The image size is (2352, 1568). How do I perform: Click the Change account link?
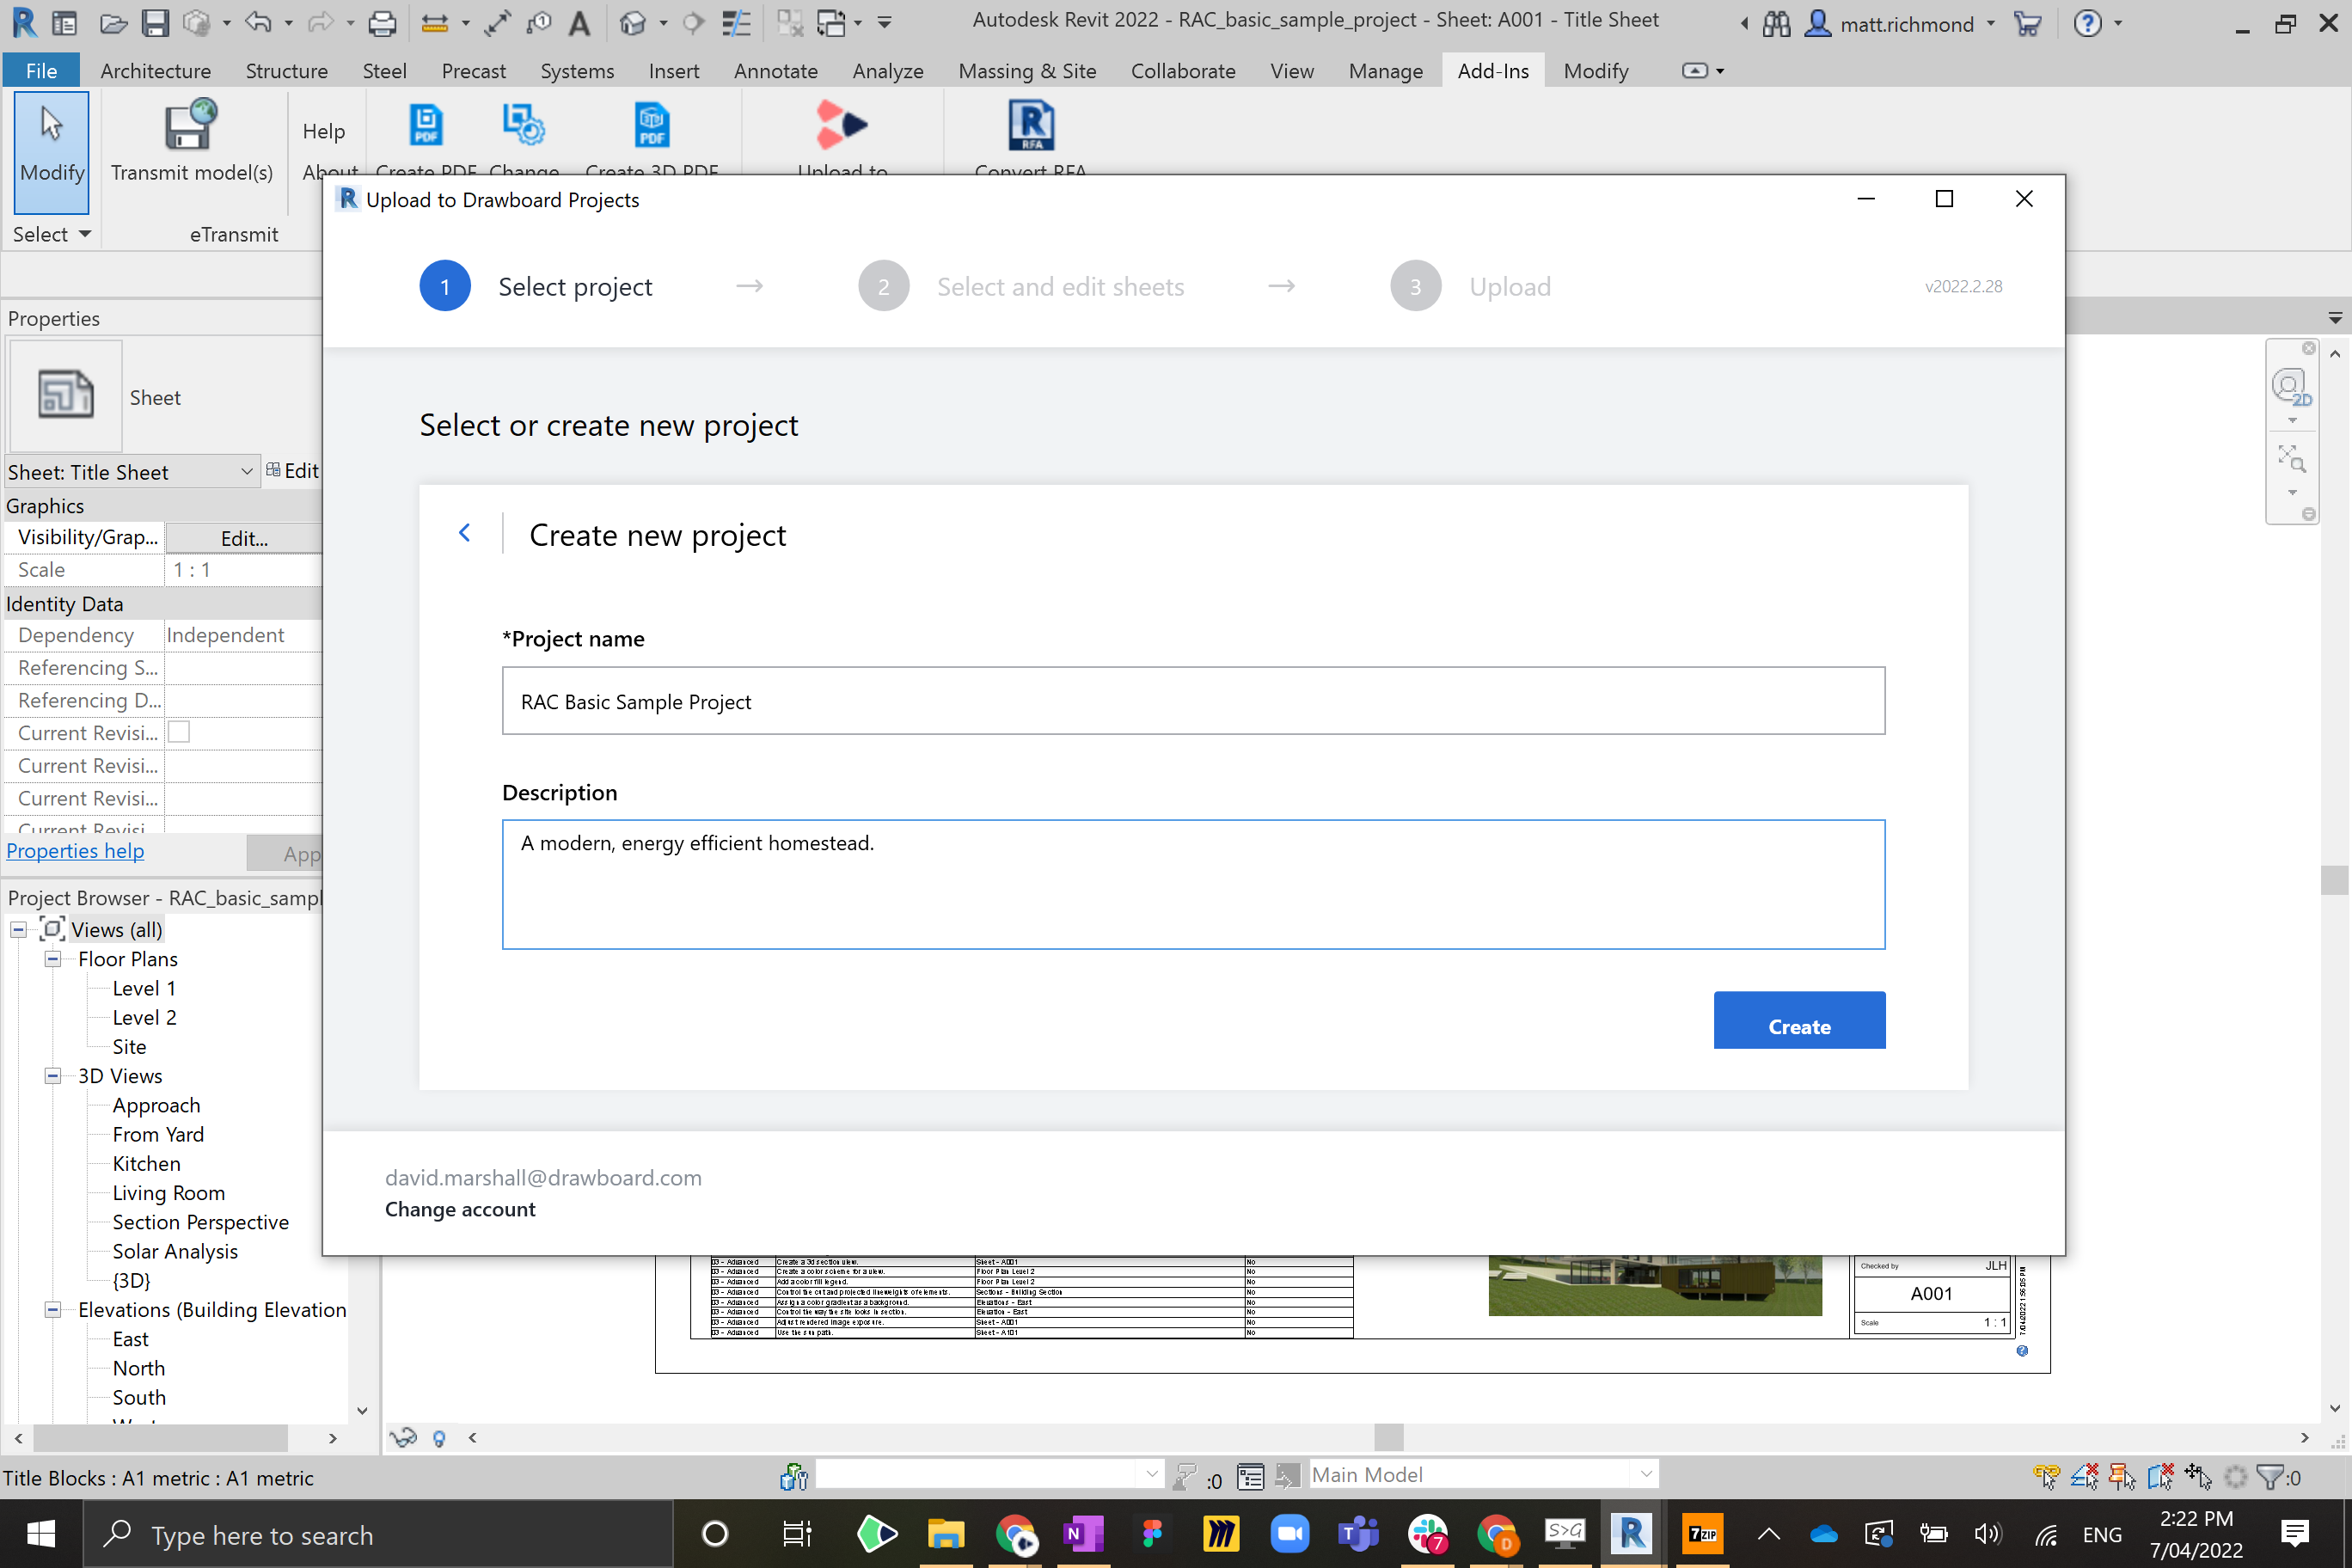(x=459, y=1209)
